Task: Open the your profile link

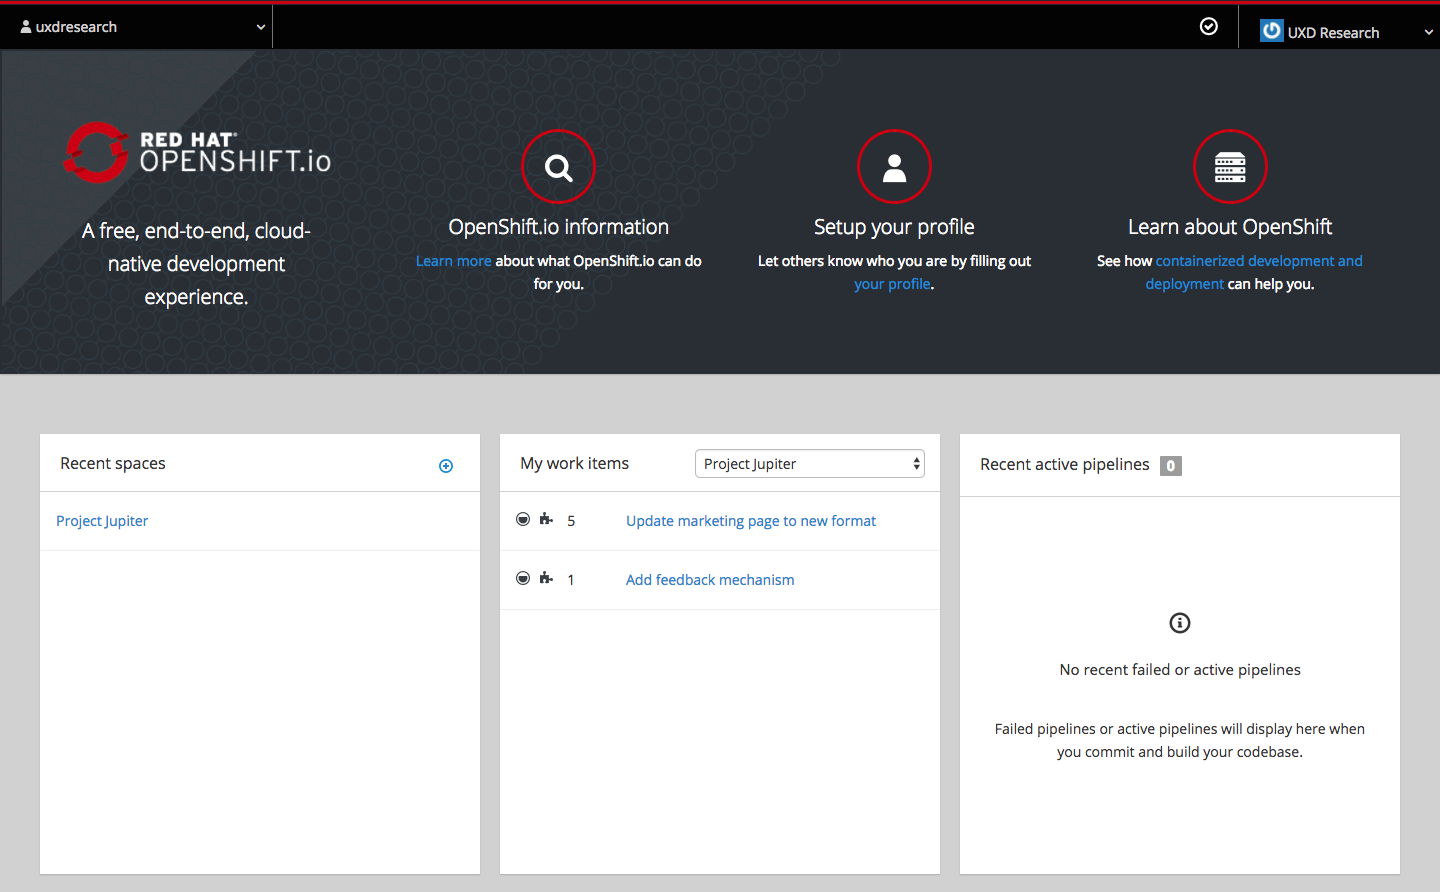Action: (892, 284)
